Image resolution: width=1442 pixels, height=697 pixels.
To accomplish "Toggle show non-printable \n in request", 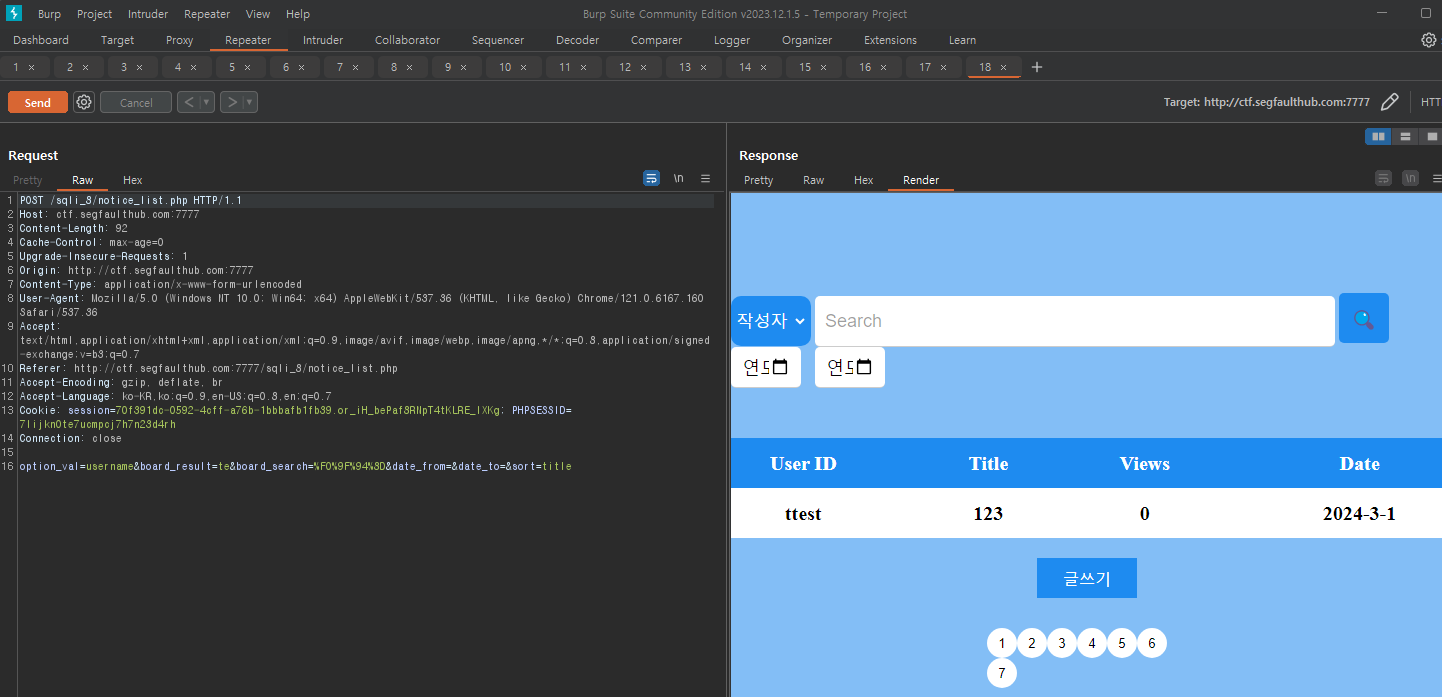I will [678, 178].
